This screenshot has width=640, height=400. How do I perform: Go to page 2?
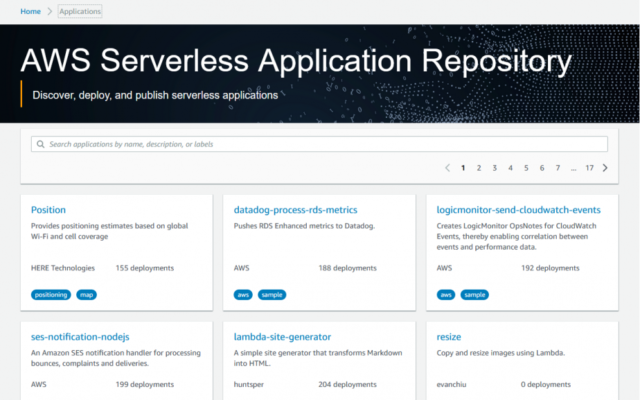click(x=479, y=168)
